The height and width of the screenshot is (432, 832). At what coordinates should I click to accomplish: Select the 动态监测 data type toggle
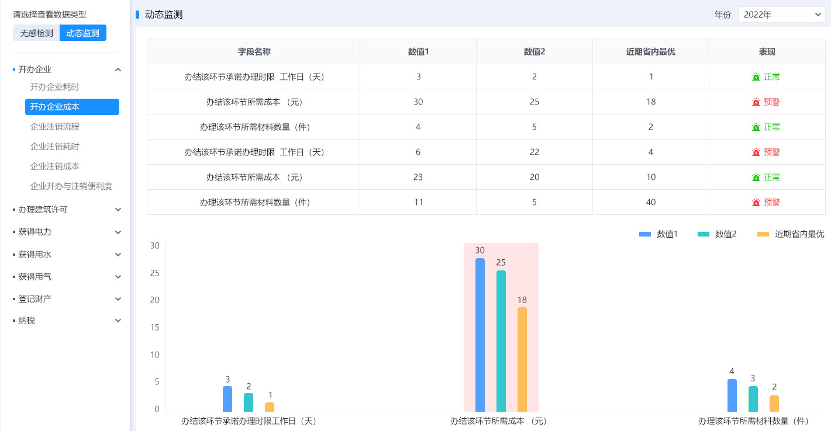[82, 33]
